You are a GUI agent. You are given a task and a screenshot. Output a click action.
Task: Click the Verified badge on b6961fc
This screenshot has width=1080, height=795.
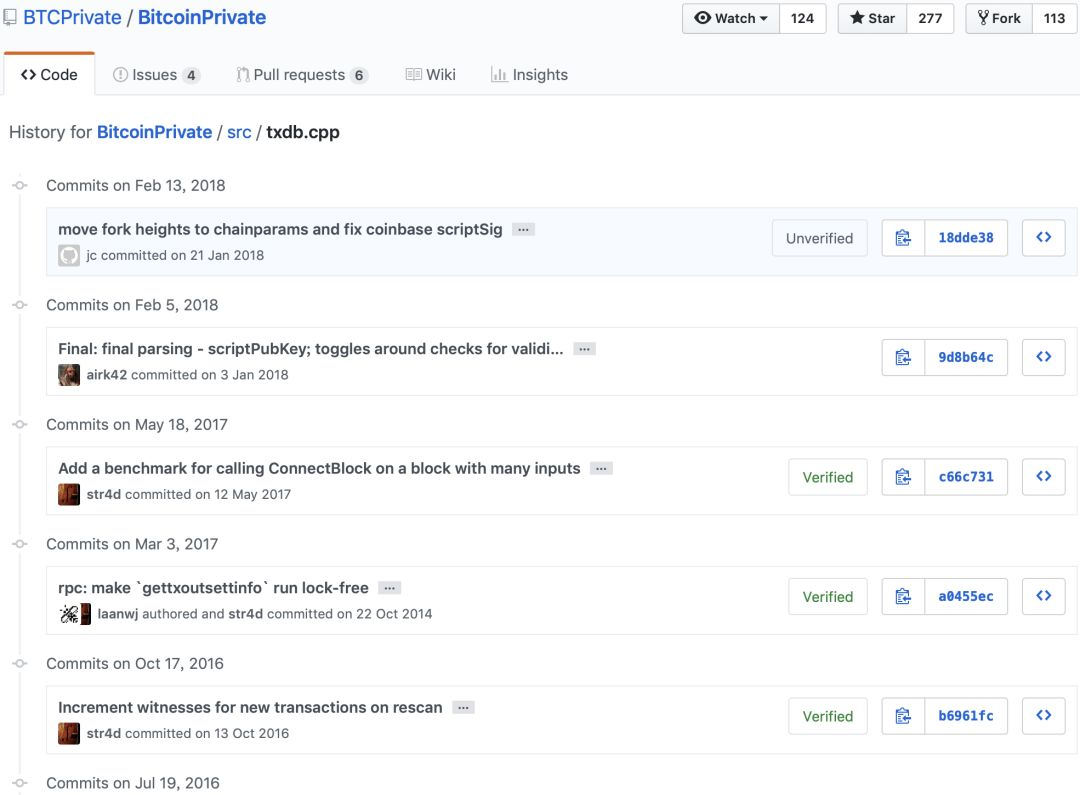click(828, 716)
